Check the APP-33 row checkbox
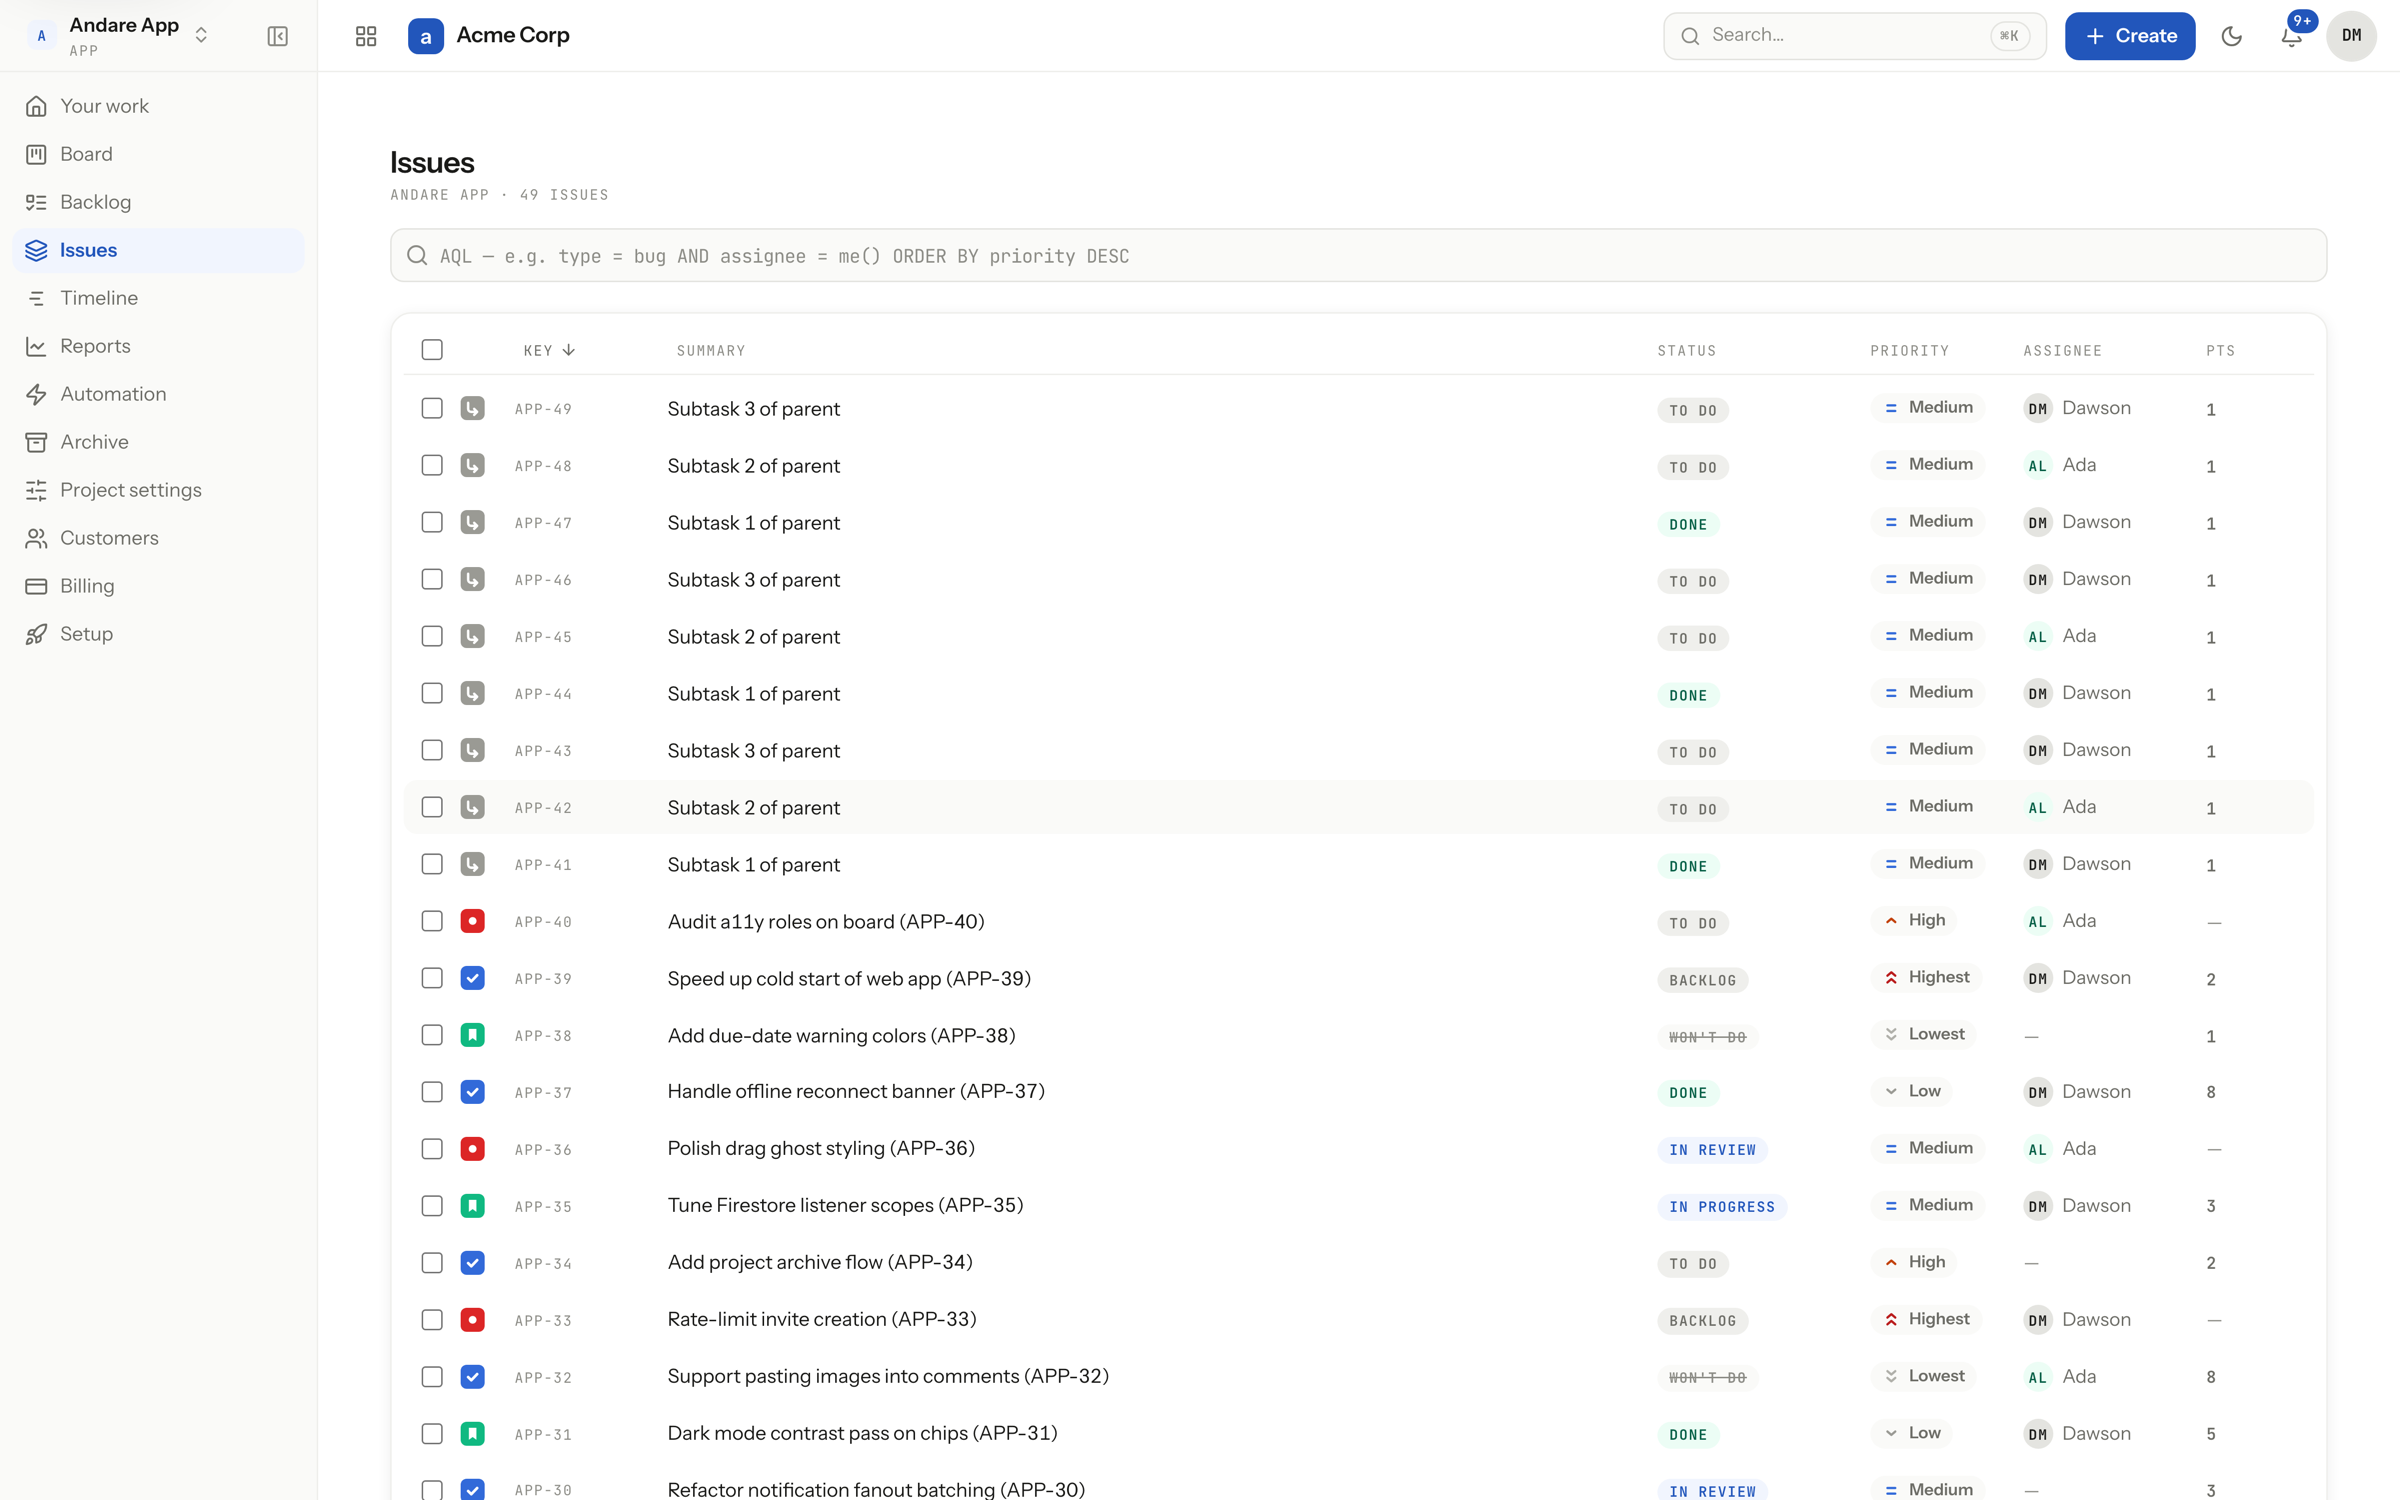 (x=432, y=1320)
